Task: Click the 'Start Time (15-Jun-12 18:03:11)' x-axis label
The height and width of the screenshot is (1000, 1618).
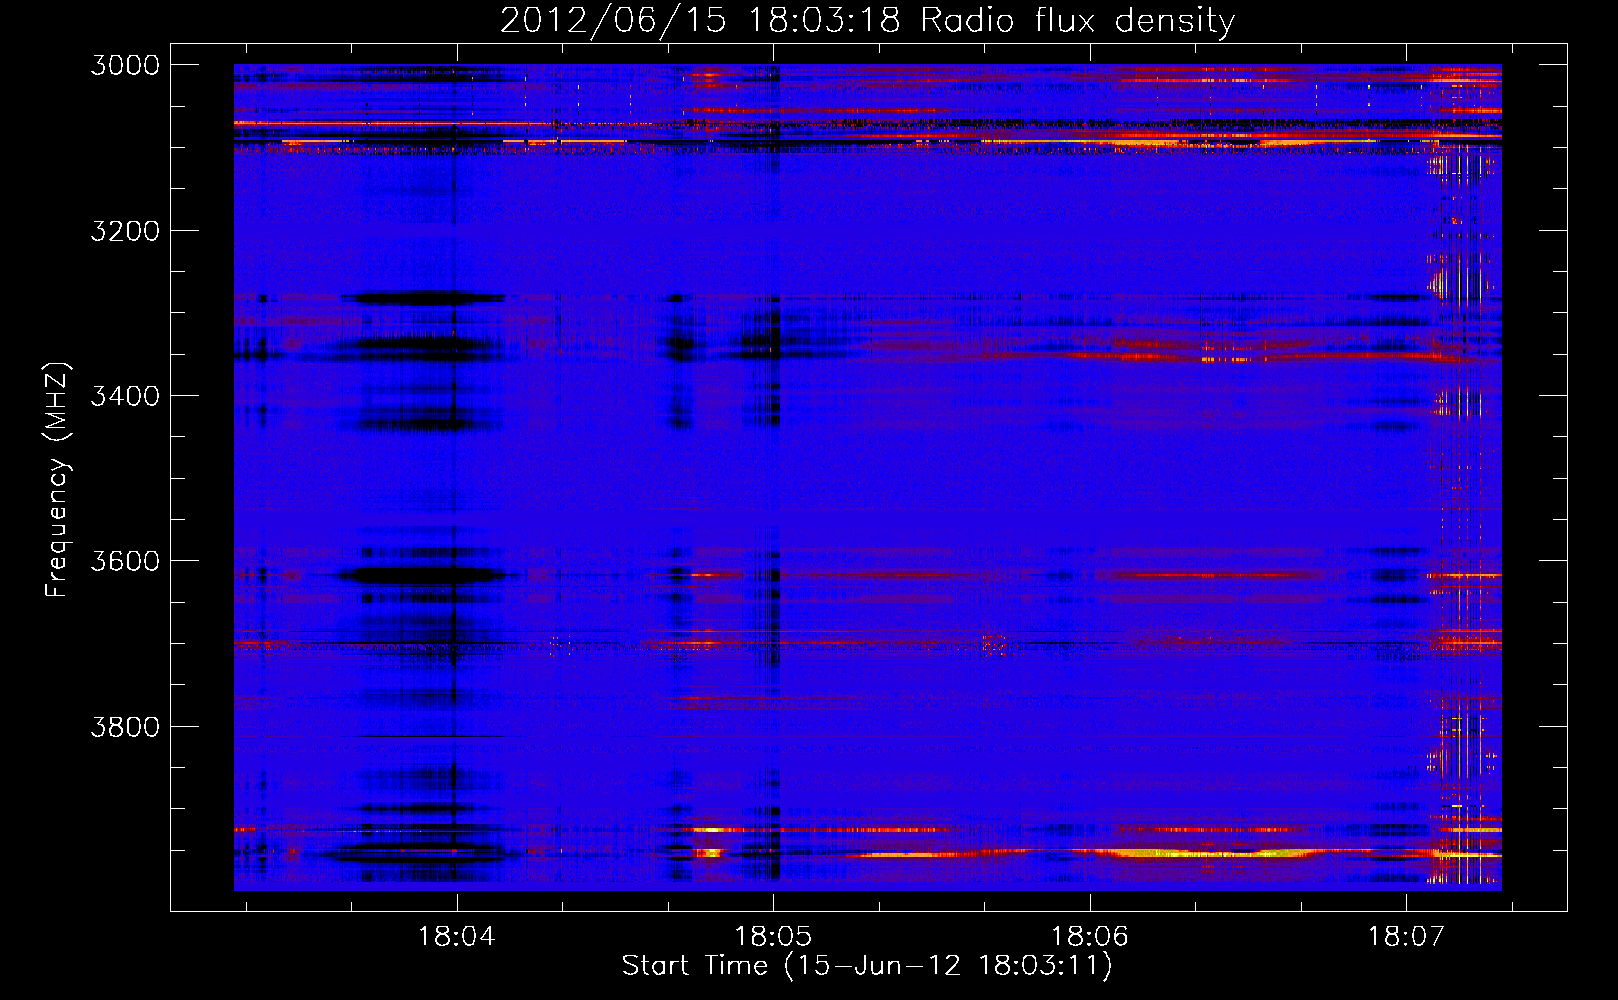Action: pyautogui.click(x=867, y=966)
